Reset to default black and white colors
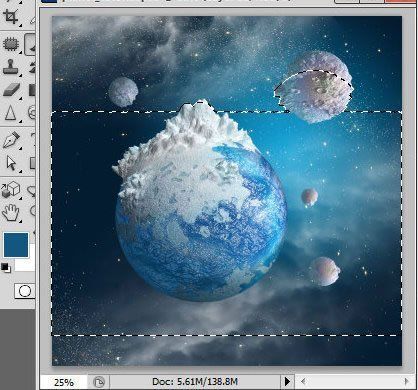 5,267
